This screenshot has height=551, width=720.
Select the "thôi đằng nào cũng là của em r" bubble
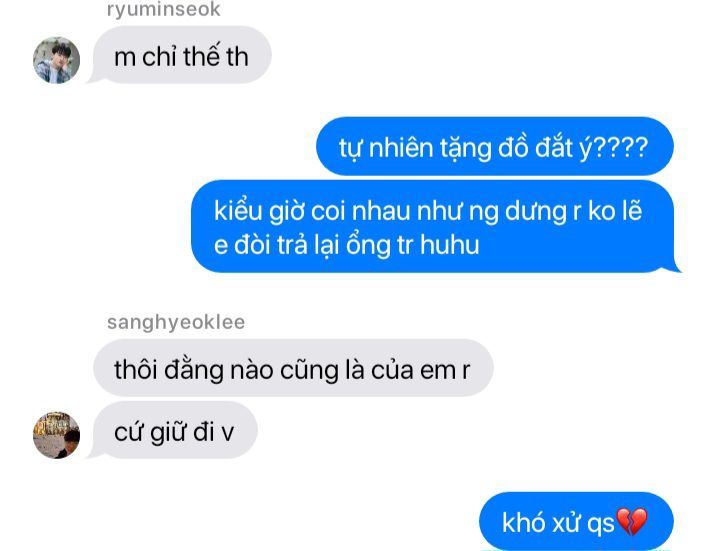293,368
